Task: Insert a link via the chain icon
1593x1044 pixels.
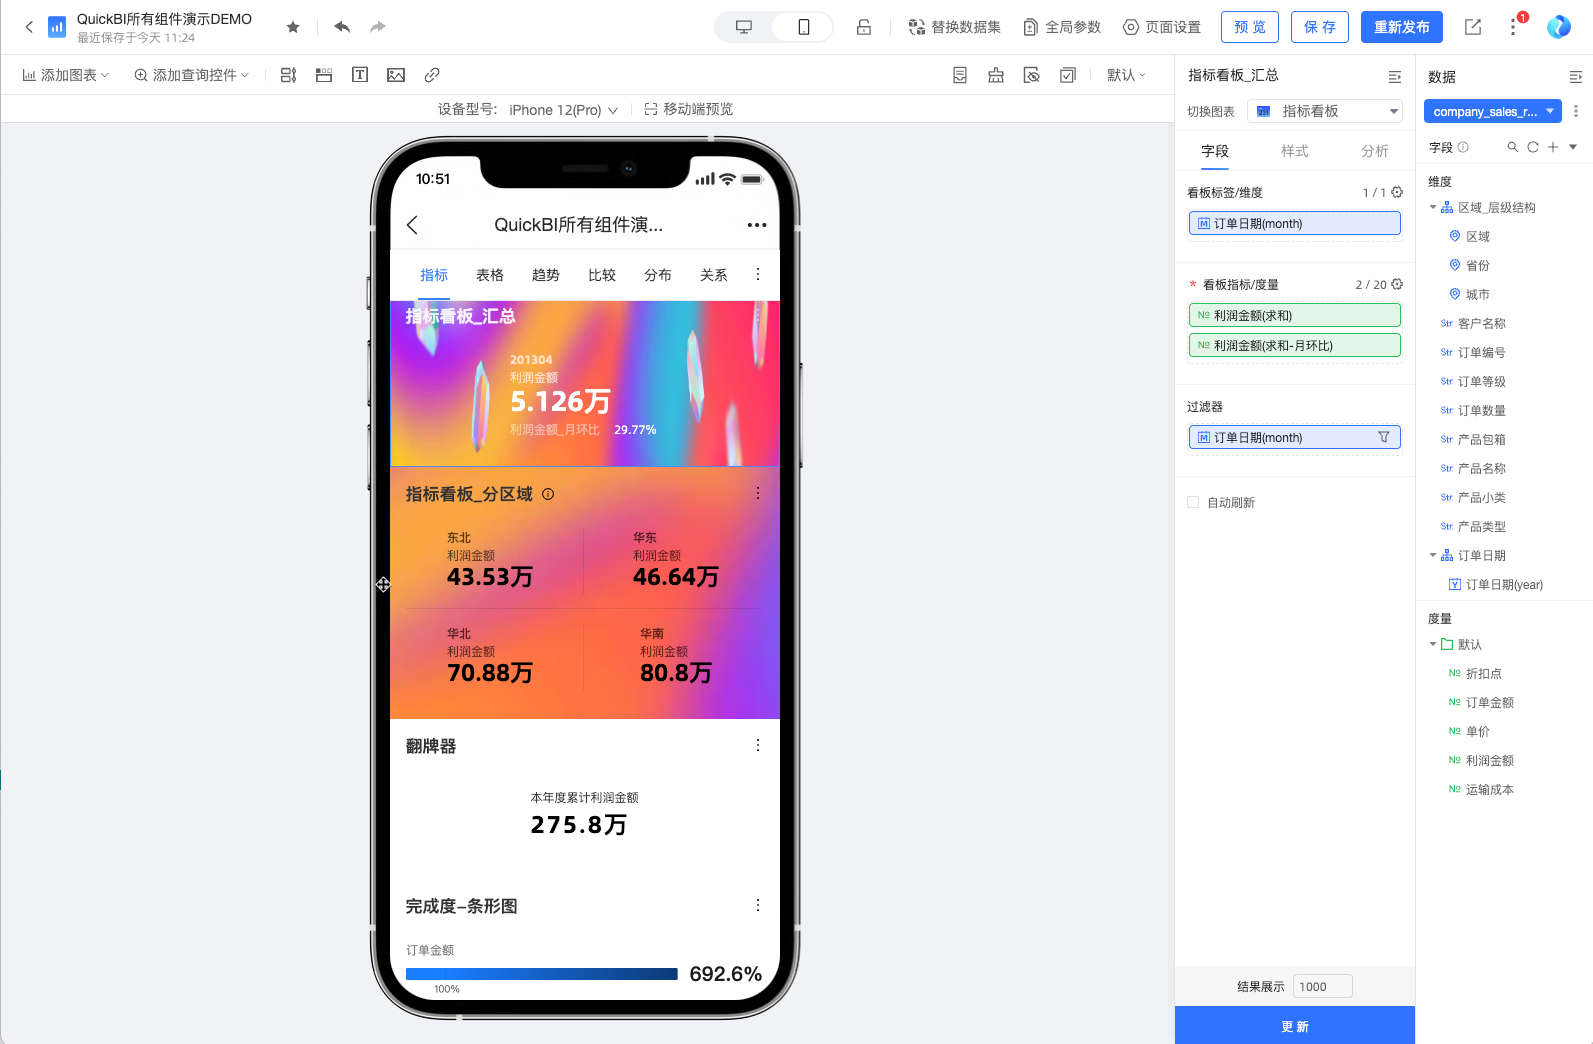Action: 432,75
